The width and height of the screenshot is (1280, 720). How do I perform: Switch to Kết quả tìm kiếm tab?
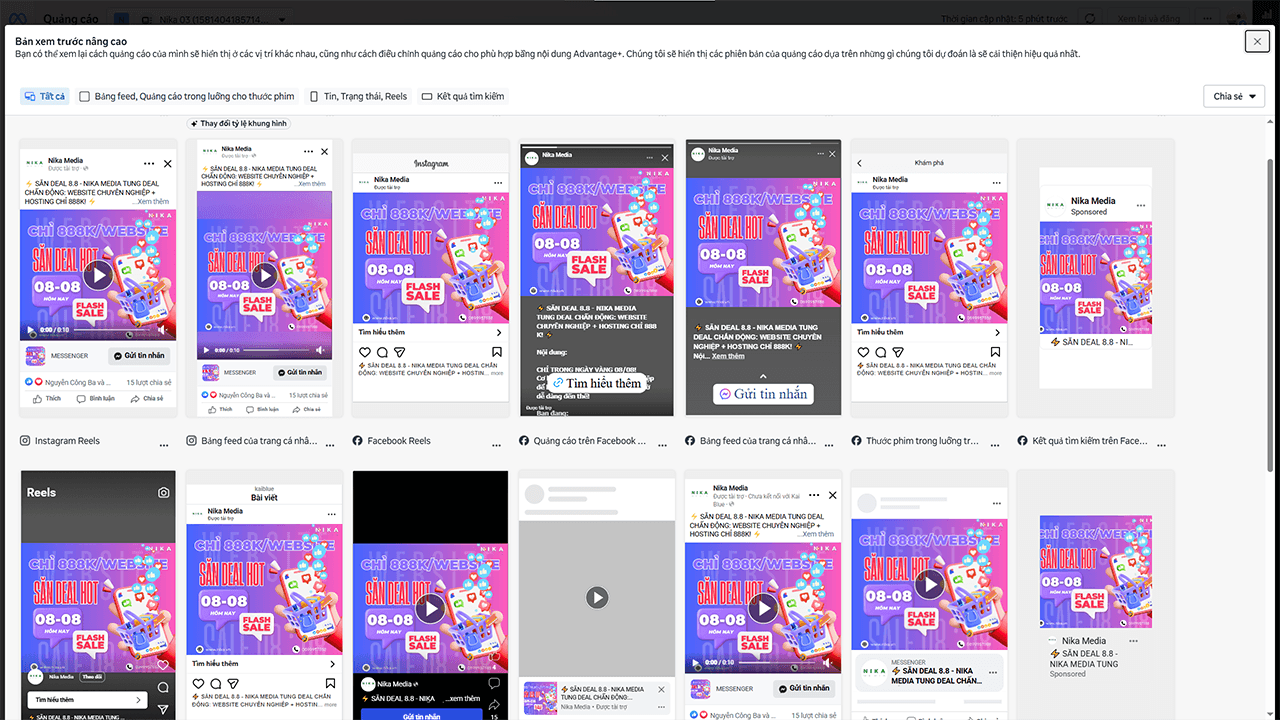(x=463, y=96)
